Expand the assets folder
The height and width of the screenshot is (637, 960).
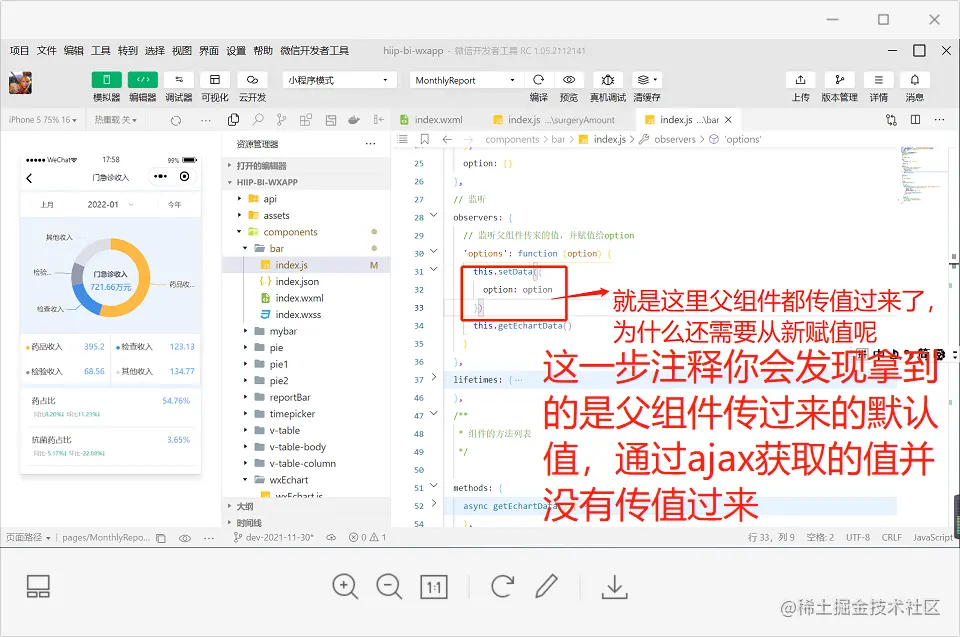pos(239,215)
